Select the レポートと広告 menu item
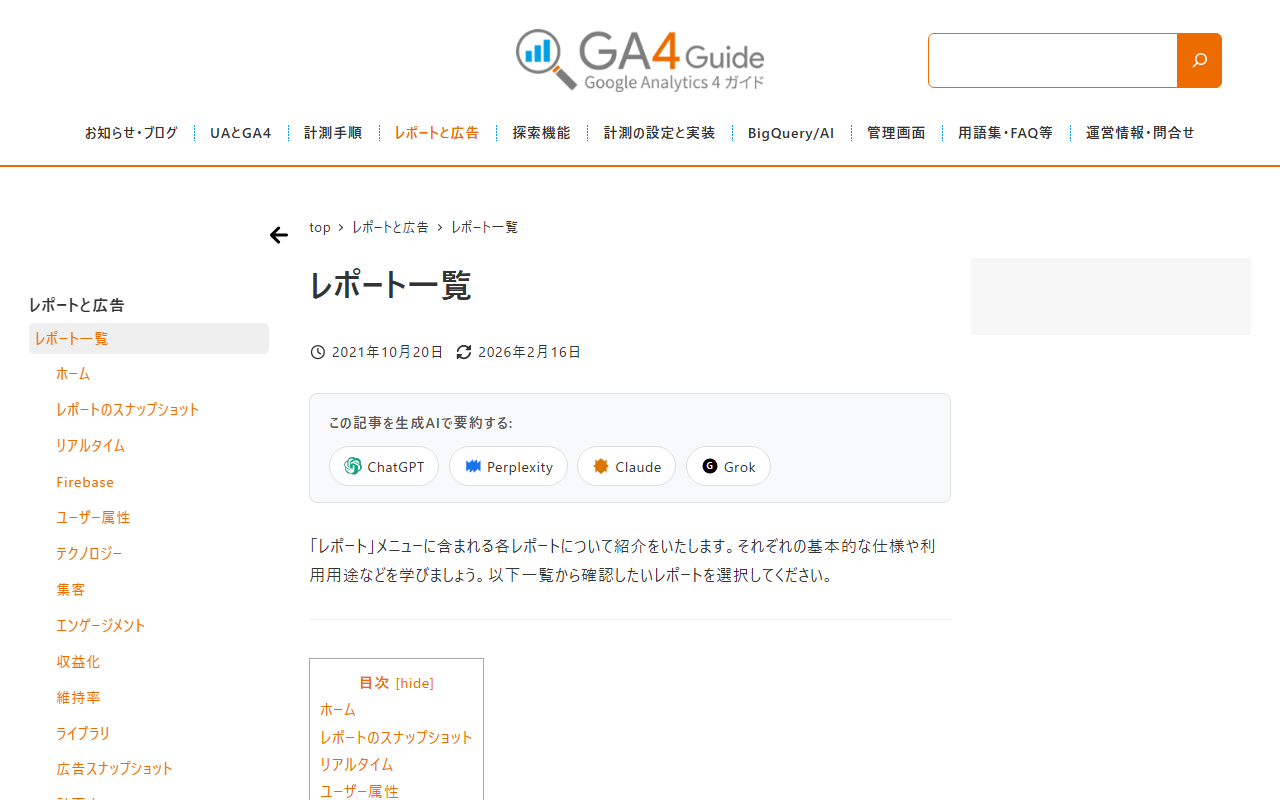This screenshot has width=1280, height=800. coord(437,133)
